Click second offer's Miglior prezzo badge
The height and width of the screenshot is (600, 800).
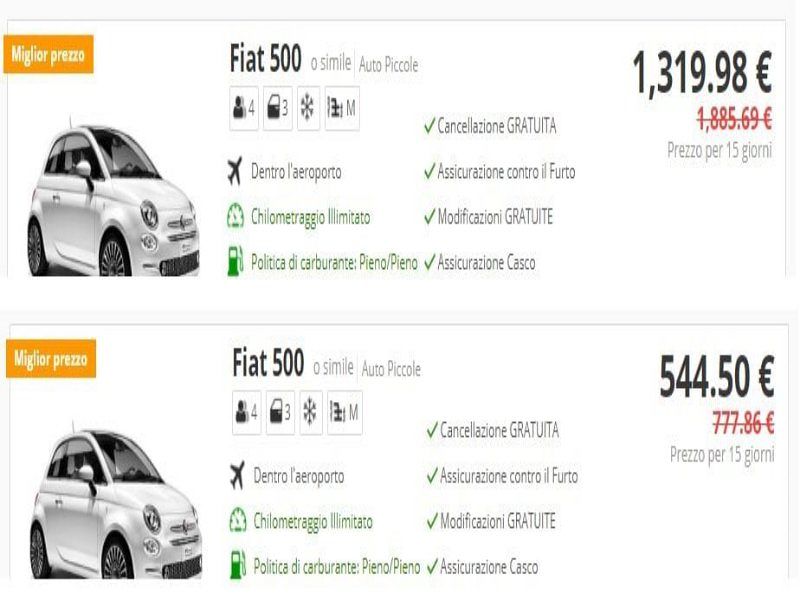pyautogui.click(x=50, y=358)
